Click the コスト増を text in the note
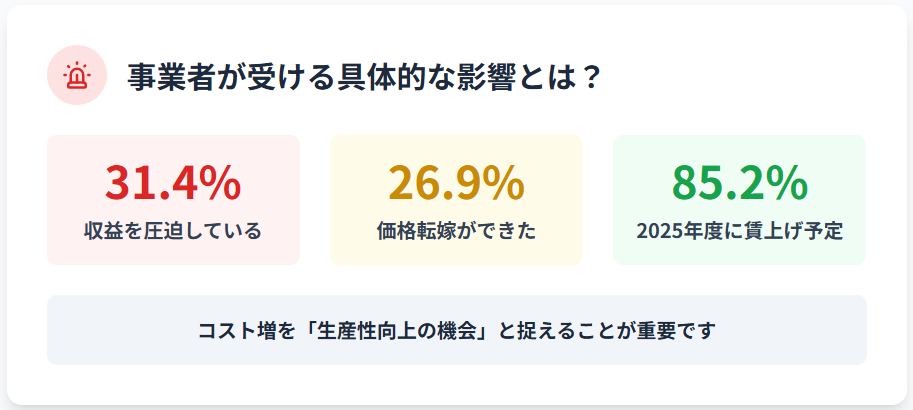The image size is (913, 410). pyautogui.click(x=247, y=331)
